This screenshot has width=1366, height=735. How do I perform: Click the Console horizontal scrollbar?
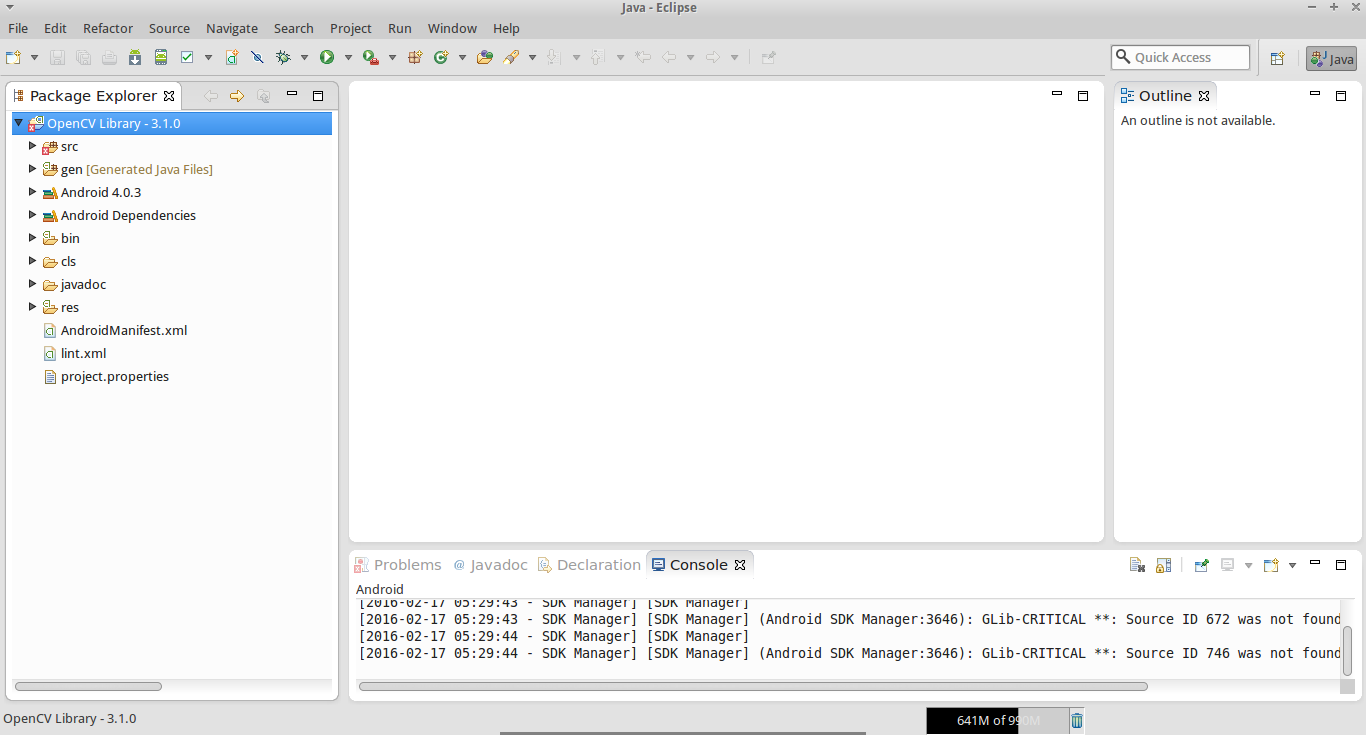[x=753, y=687]
